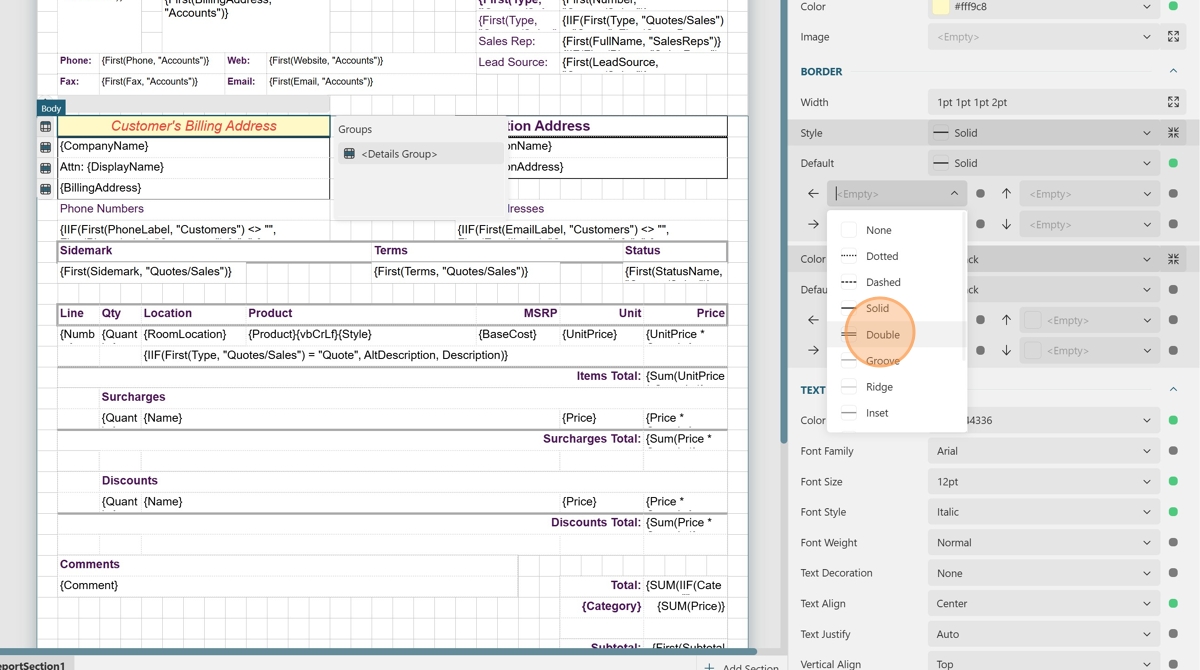
Task: Open the Font Size 12pt dropdown
Action: [1043, 481]
